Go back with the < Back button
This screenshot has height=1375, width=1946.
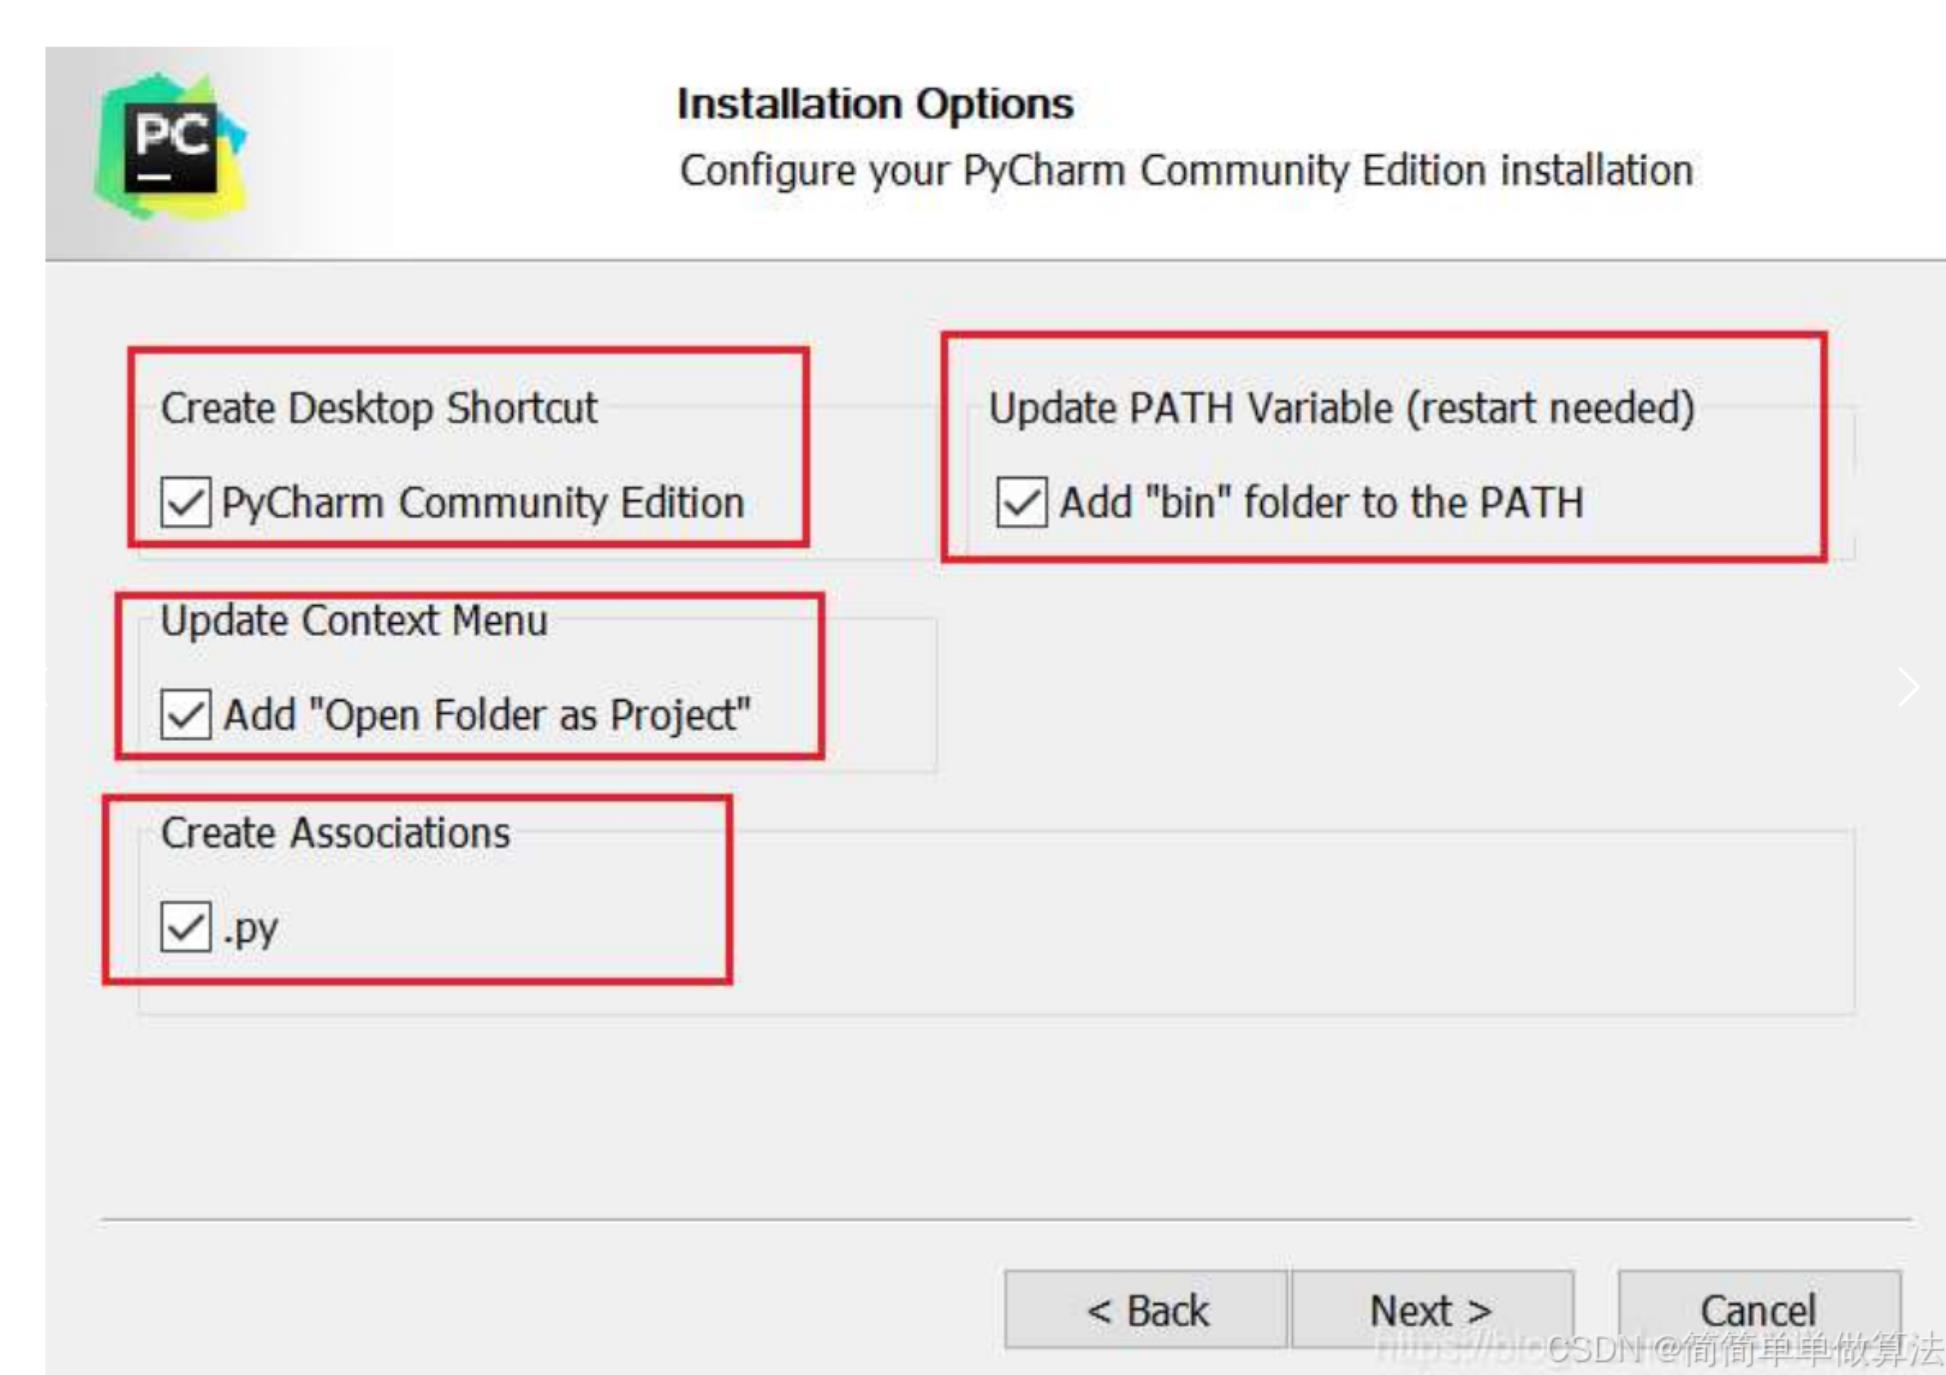pyautogui.click(x=1146, y=1310)
